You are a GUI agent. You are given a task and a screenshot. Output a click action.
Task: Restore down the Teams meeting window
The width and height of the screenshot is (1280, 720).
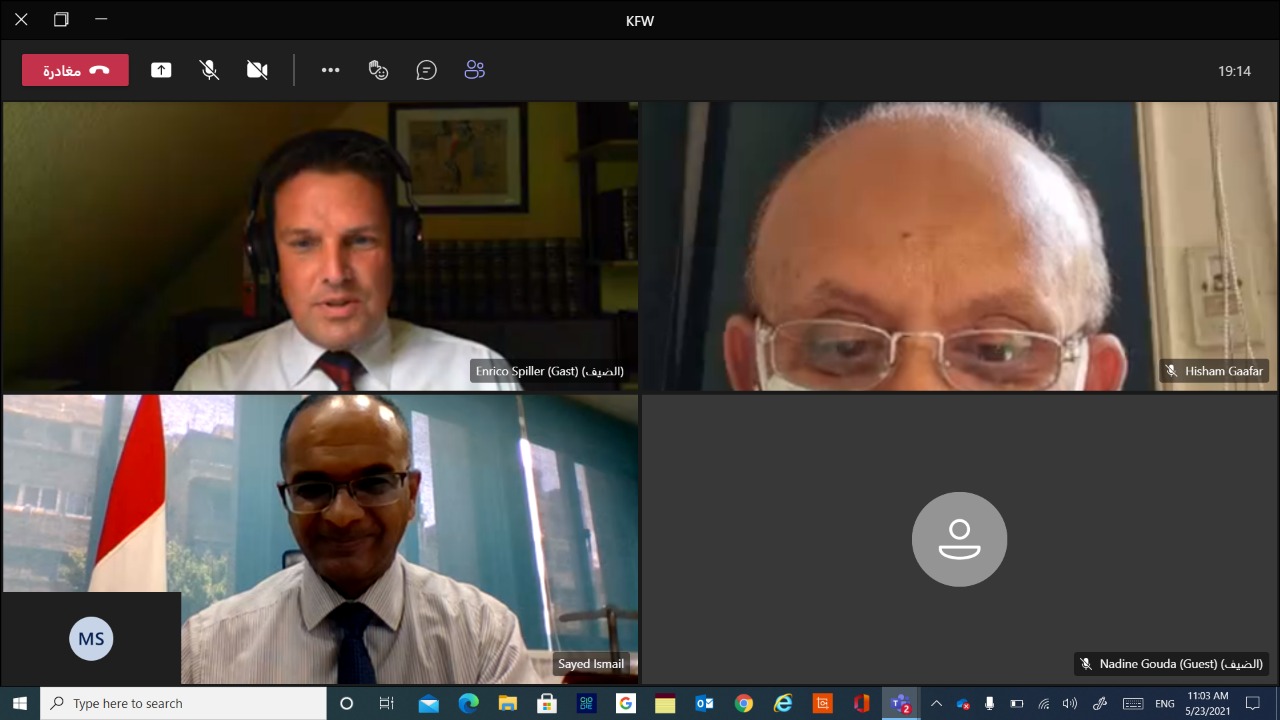[x=61, y=19]
